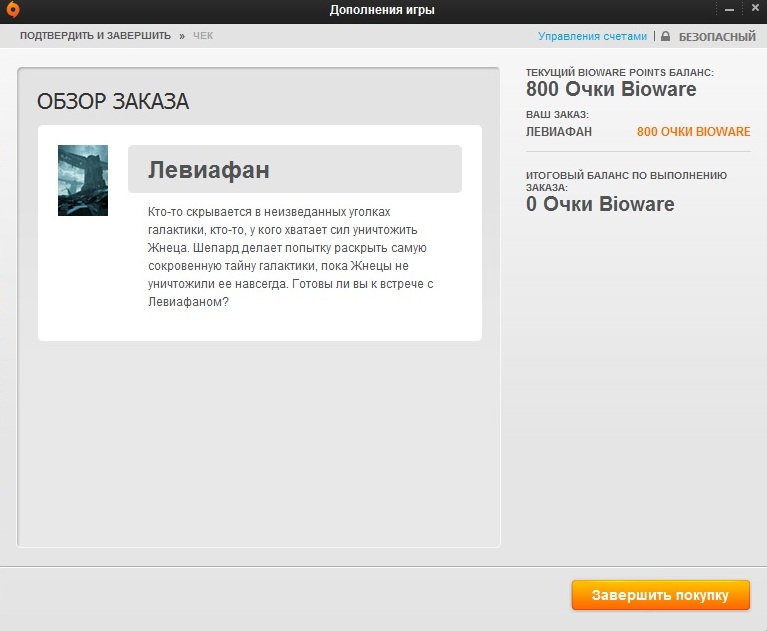The width and height of the screenshot is (767, 631).
Task: Click the ЛЕВИАФАН order line item
Action: coord(559,132)
